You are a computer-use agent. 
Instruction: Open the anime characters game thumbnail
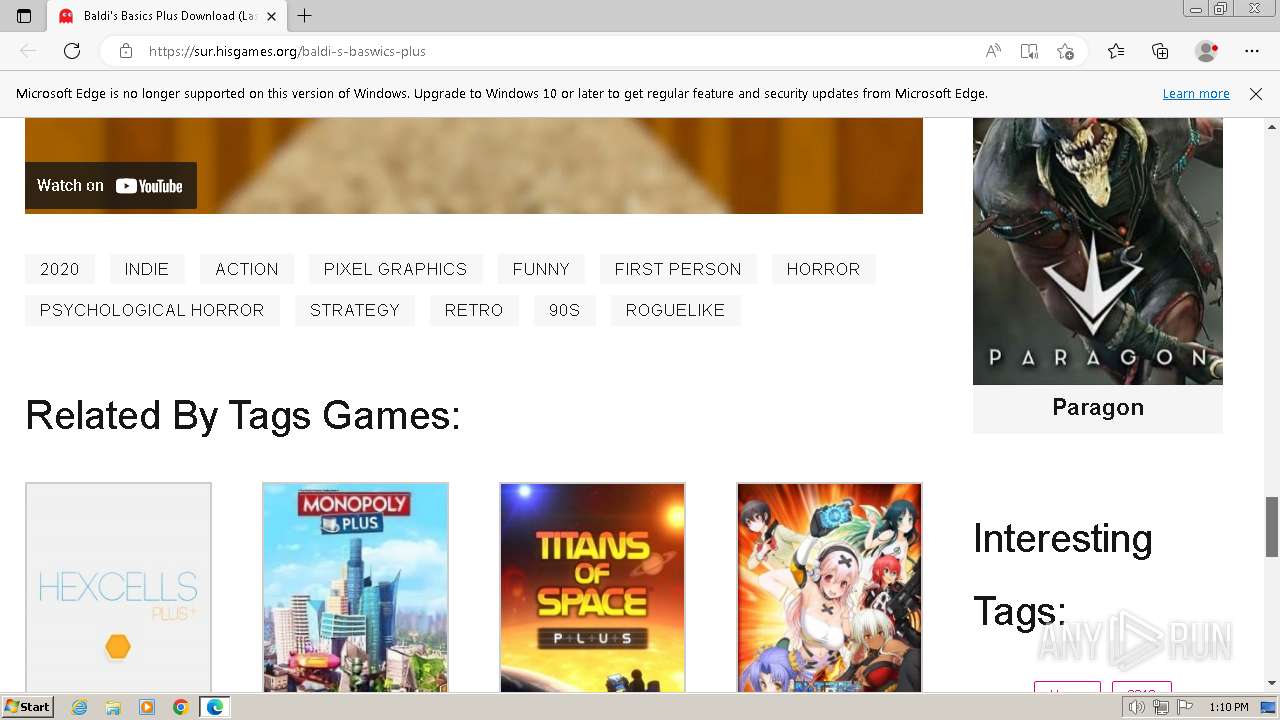coord(829,588)
